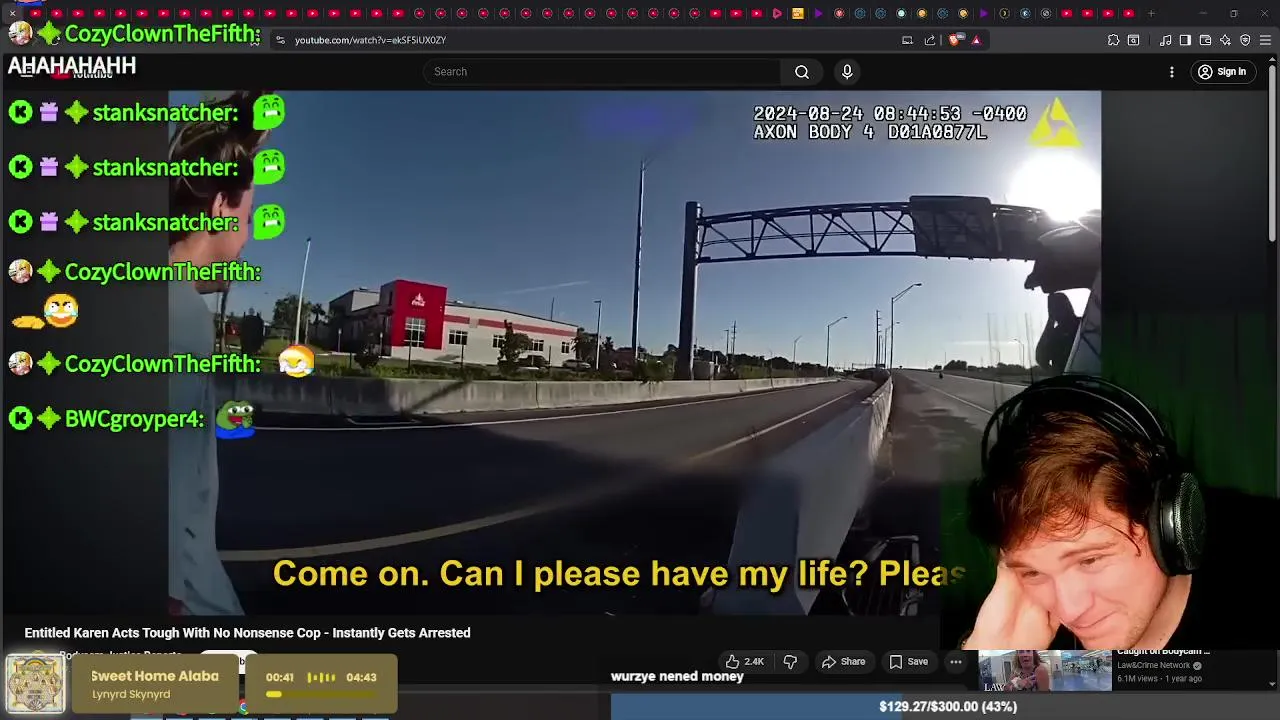Switch to the orange-icon tab
Image resolution: width=1280 pixels, height=720 pixels.
click(797, 13)
